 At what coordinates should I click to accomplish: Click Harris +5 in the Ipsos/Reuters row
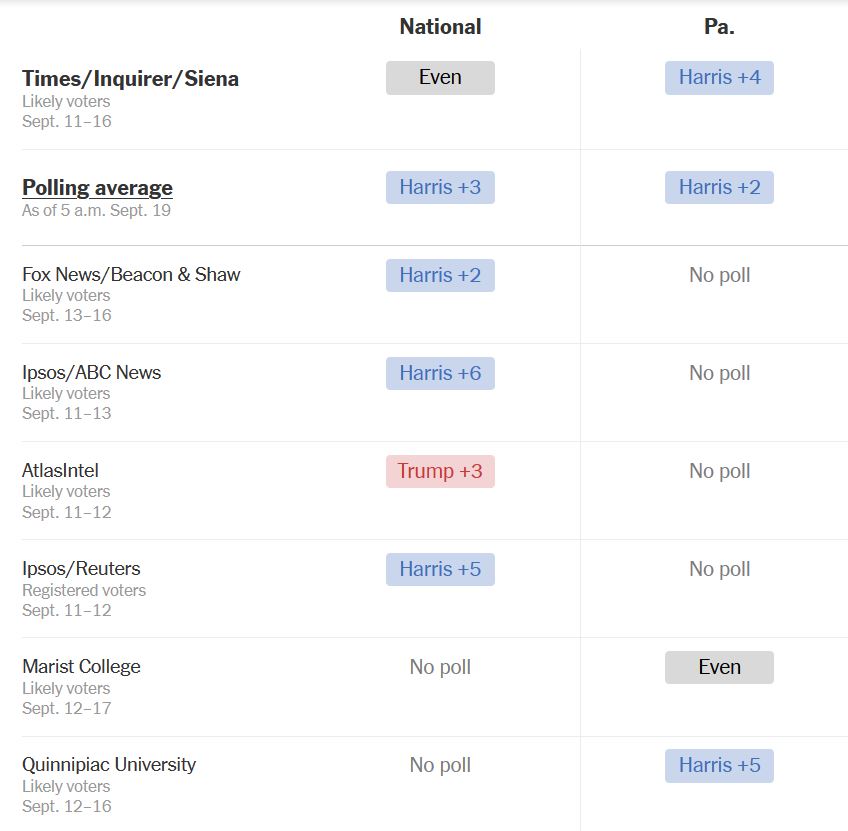click(x=440, y=569)
